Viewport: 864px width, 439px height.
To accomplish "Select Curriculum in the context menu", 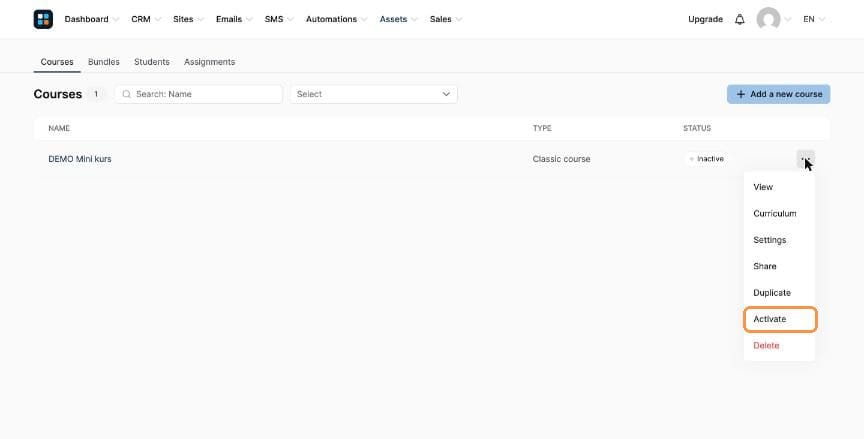I will [779, 214].
